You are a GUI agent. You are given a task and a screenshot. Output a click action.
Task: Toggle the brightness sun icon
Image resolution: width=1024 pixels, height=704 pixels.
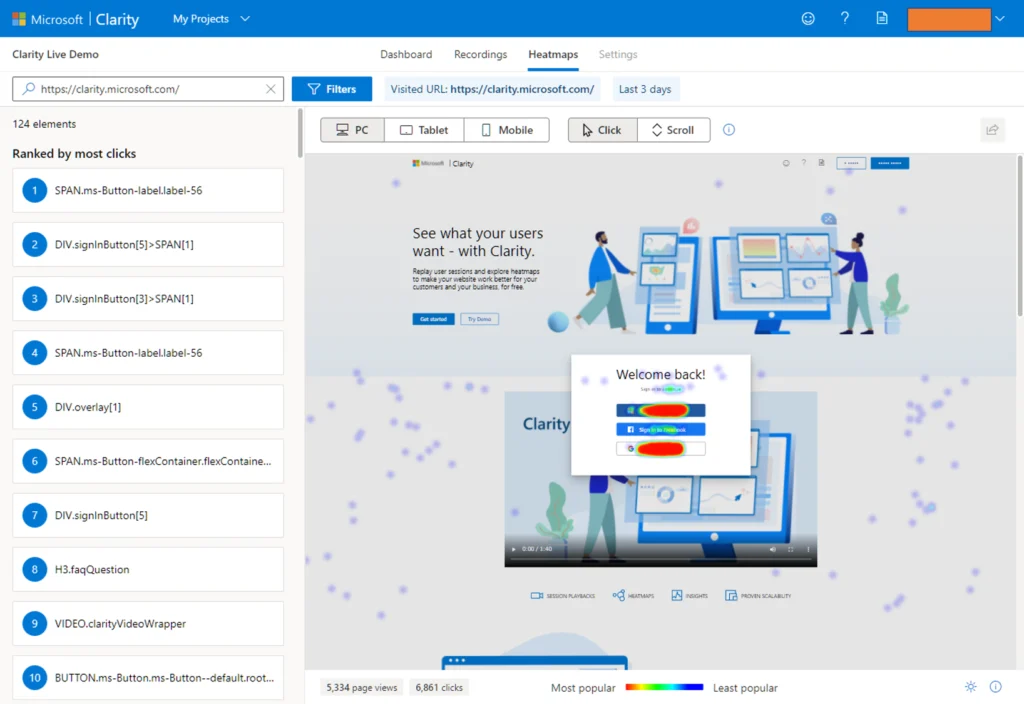coord(970,686)
